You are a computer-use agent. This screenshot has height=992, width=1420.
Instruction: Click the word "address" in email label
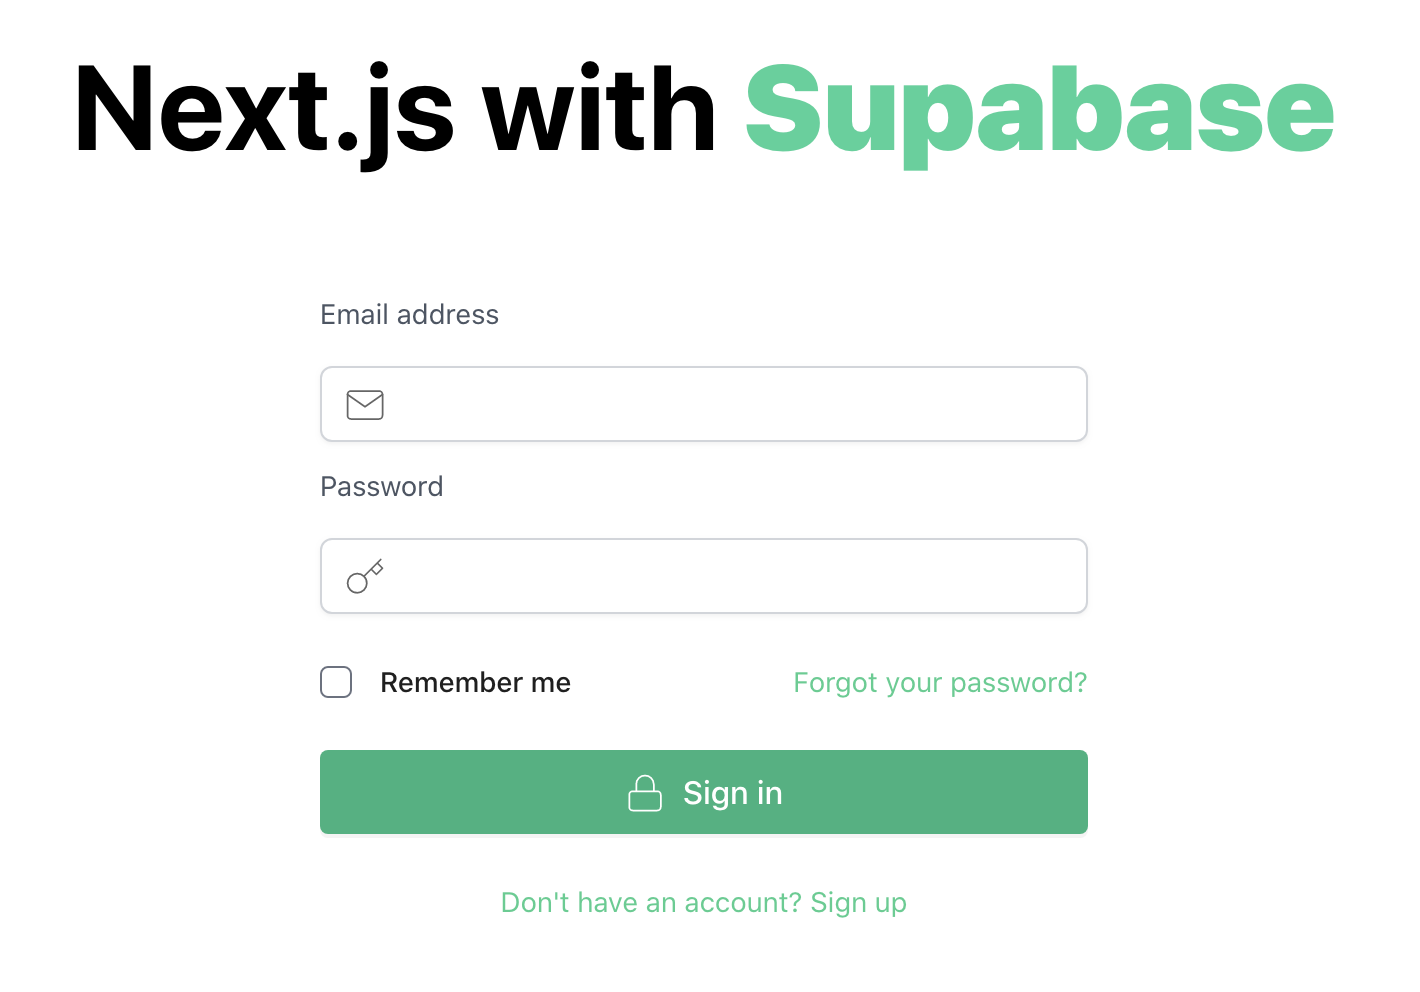[x=447, y=315]
